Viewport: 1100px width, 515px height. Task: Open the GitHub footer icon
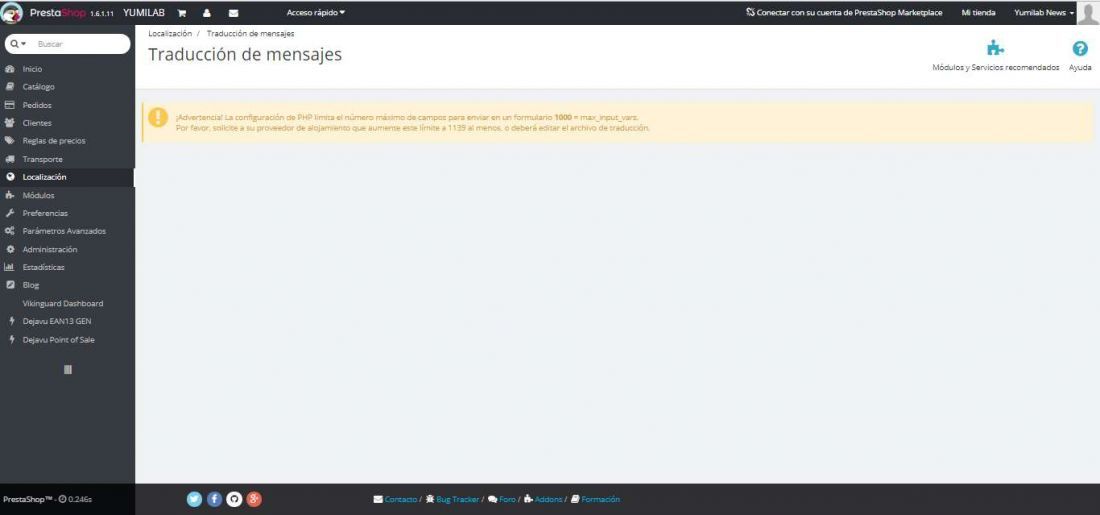tap(234, 500)
